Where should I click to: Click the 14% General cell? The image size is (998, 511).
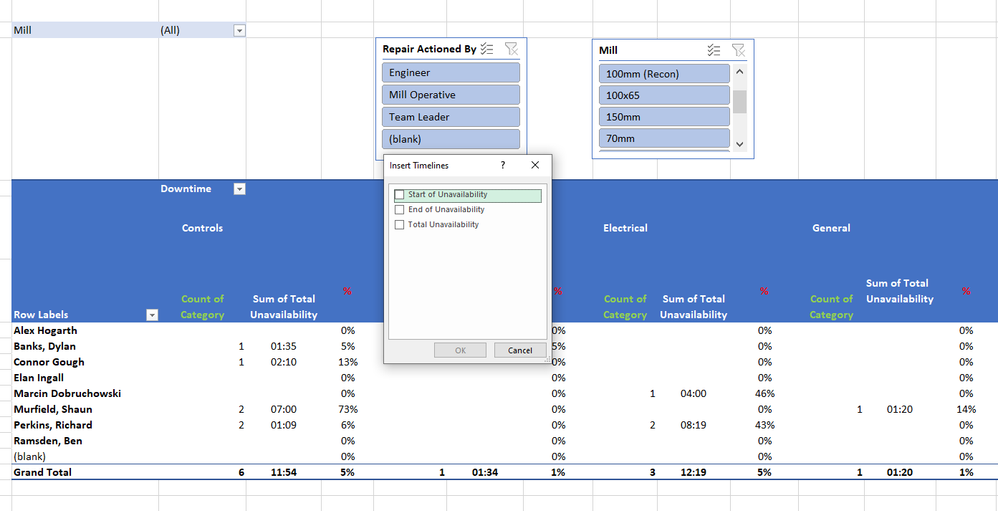point(966,409)
